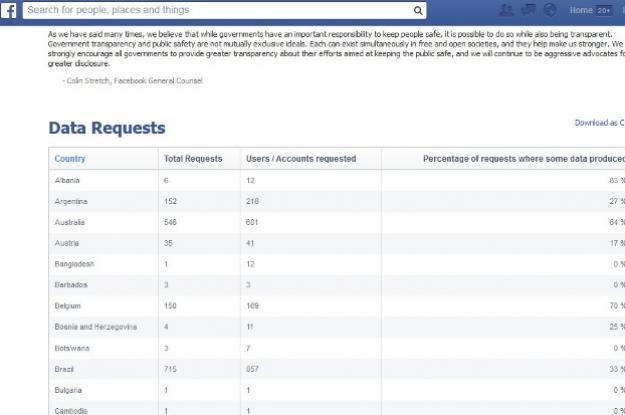Select the Albania row name
Viewport: 625px width, 415px height.
click(x=67, y=181)
